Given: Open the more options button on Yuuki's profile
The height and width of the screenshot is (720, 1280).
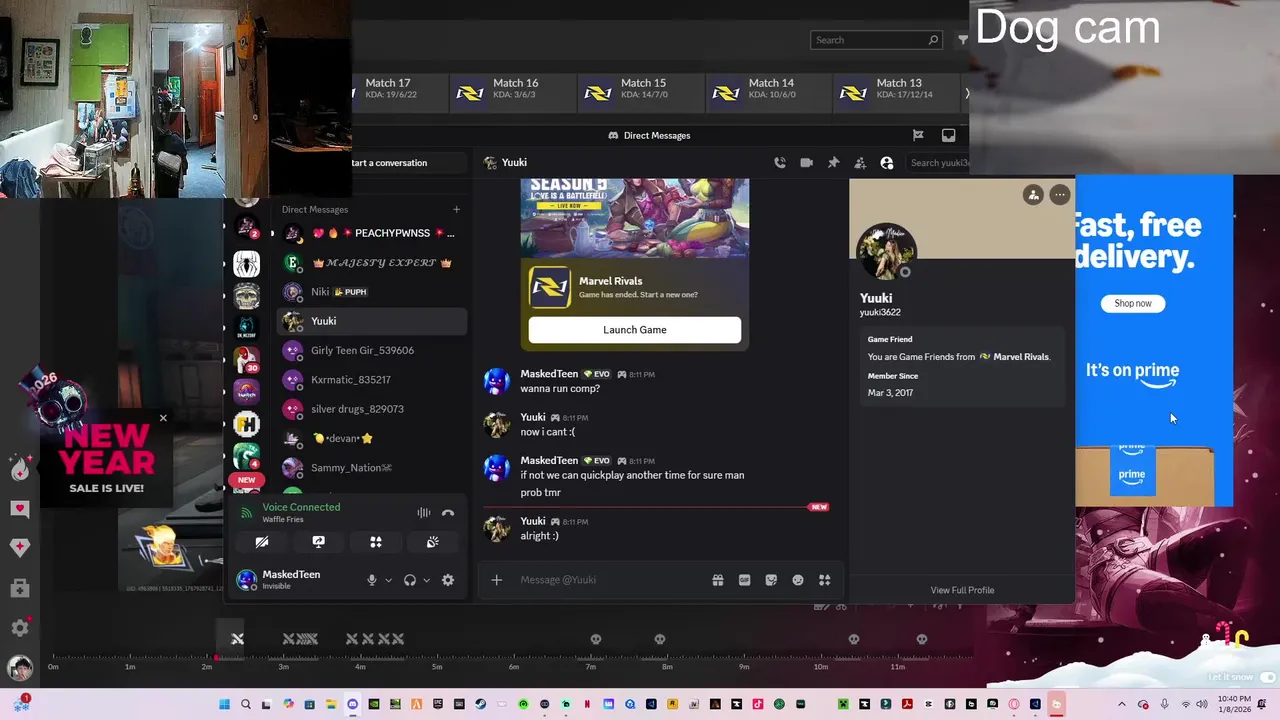Looking at the screenshot, I should [x=1060, y=195].
